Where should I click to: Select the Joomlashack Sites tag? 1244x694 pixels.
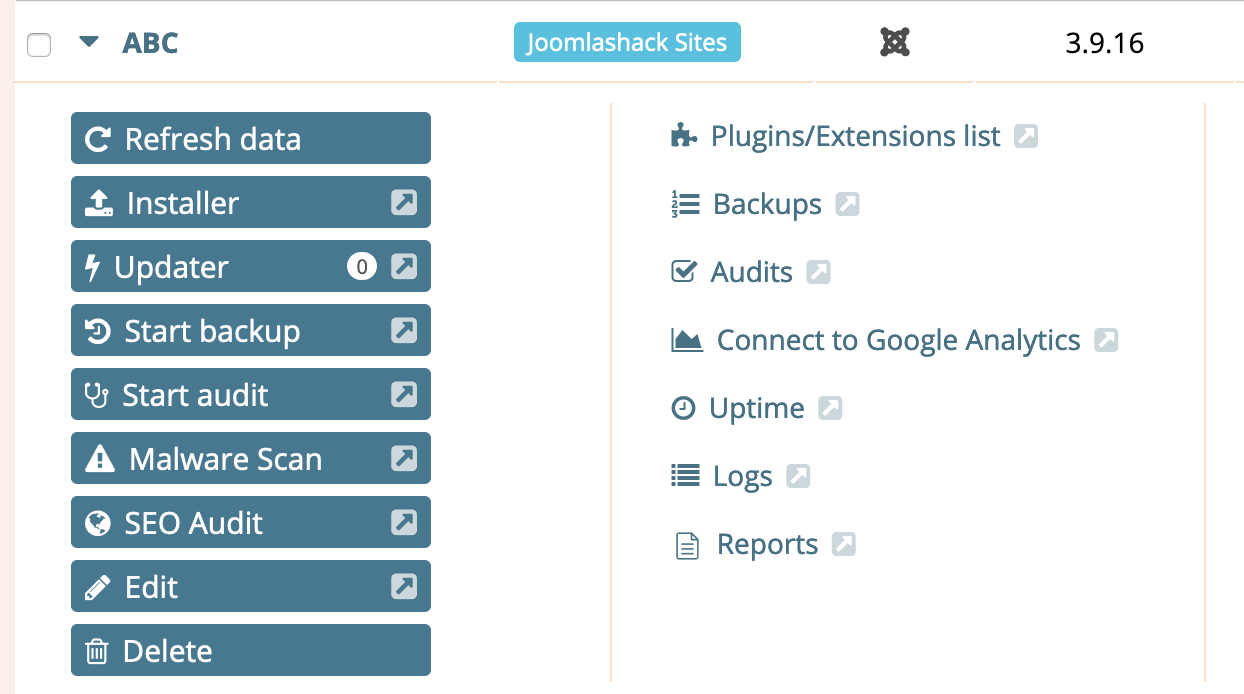tap(627, 43)
